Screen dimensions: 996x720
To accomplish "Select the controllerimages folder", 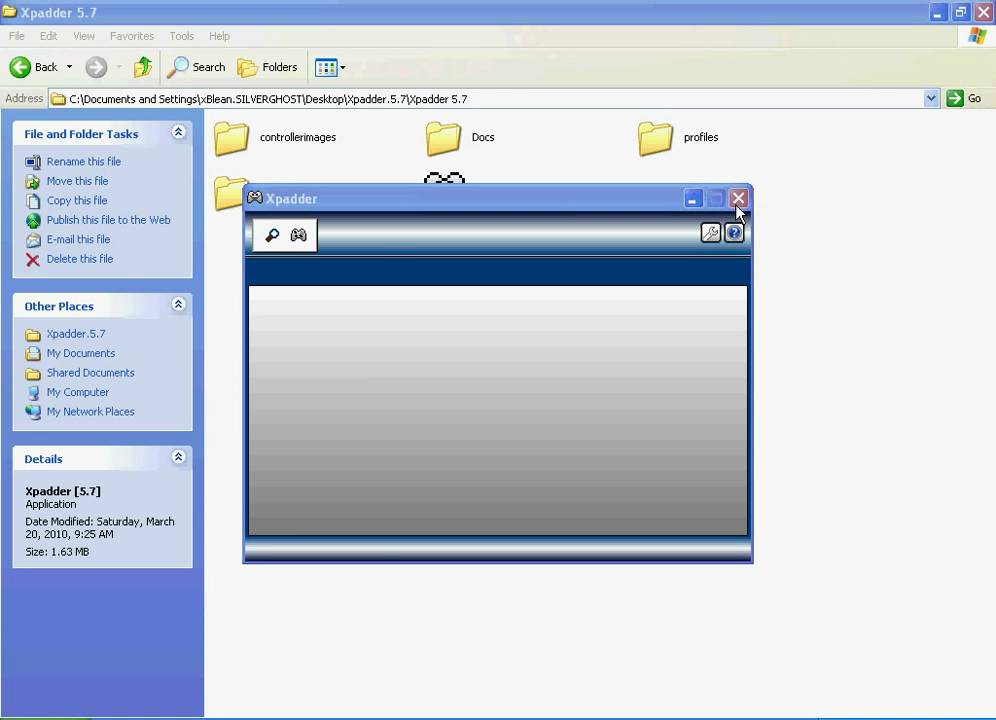I will tap(275, 138).
